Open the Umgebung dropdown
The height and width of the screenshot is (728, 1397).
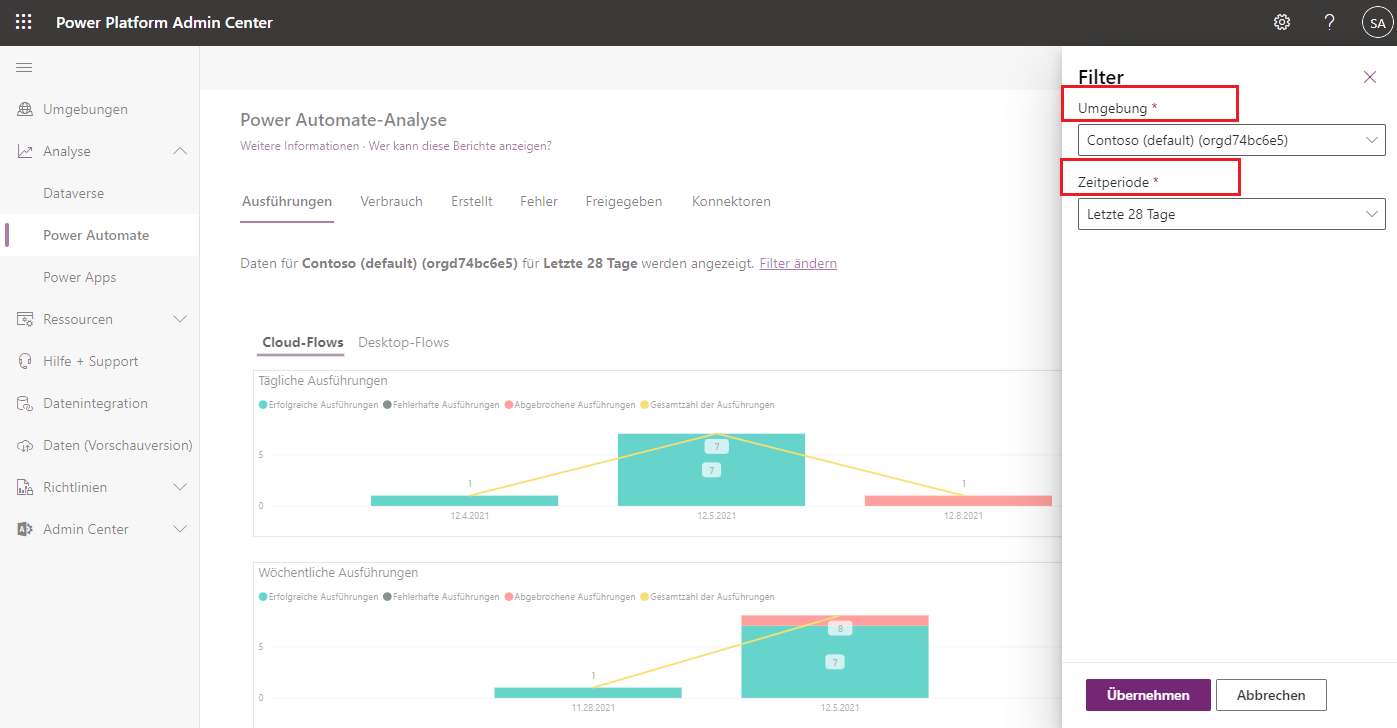click(x=1232, y=140)
